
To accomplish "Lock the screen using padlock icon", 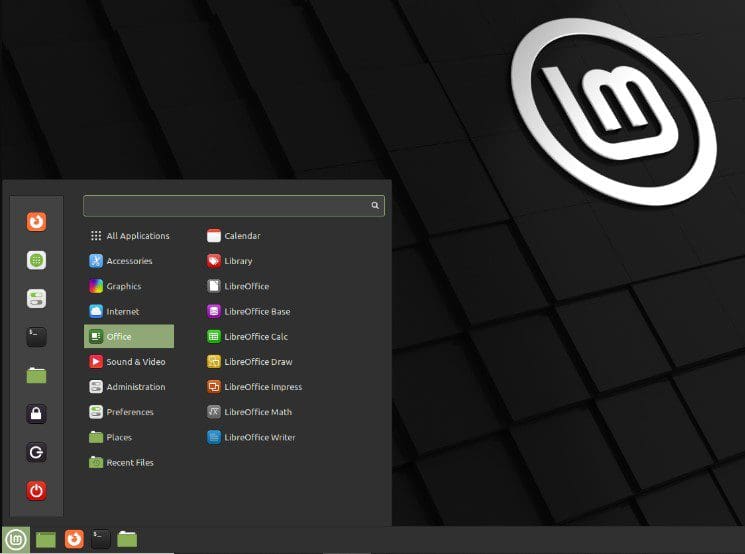I will point(36,414).
